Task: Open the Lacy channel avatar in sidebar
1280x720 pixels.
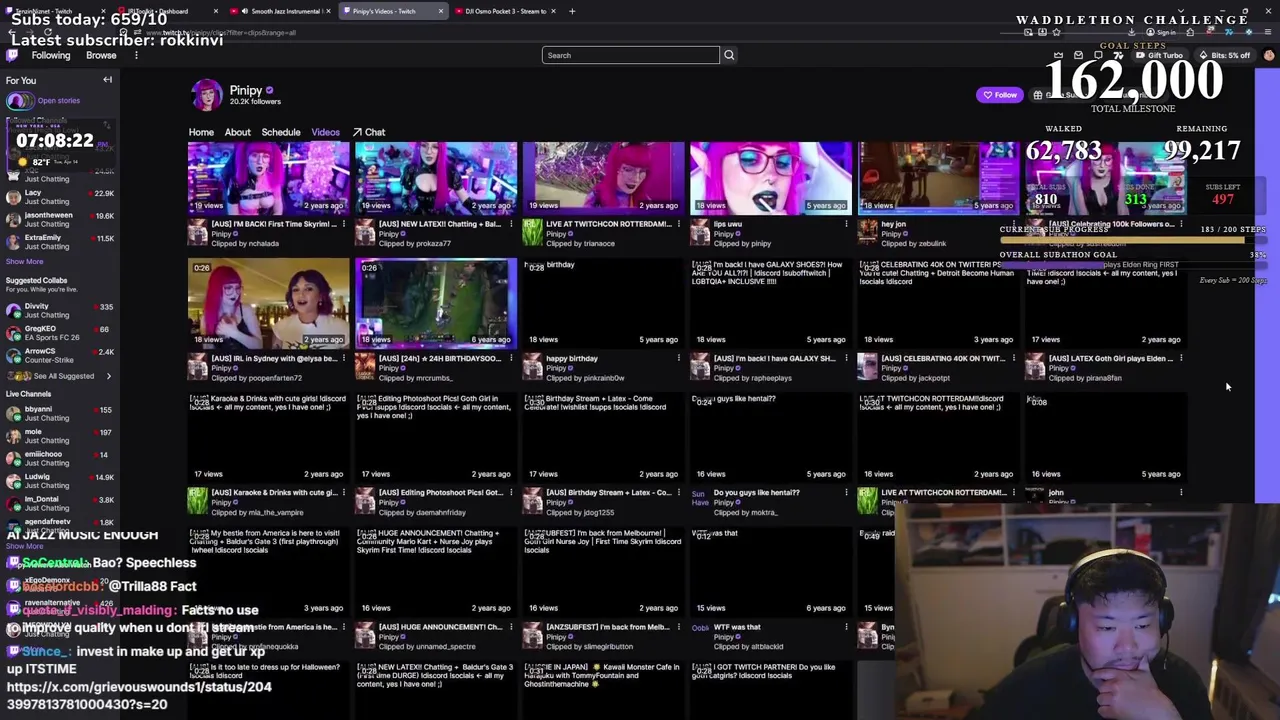Action: point(13,197)
